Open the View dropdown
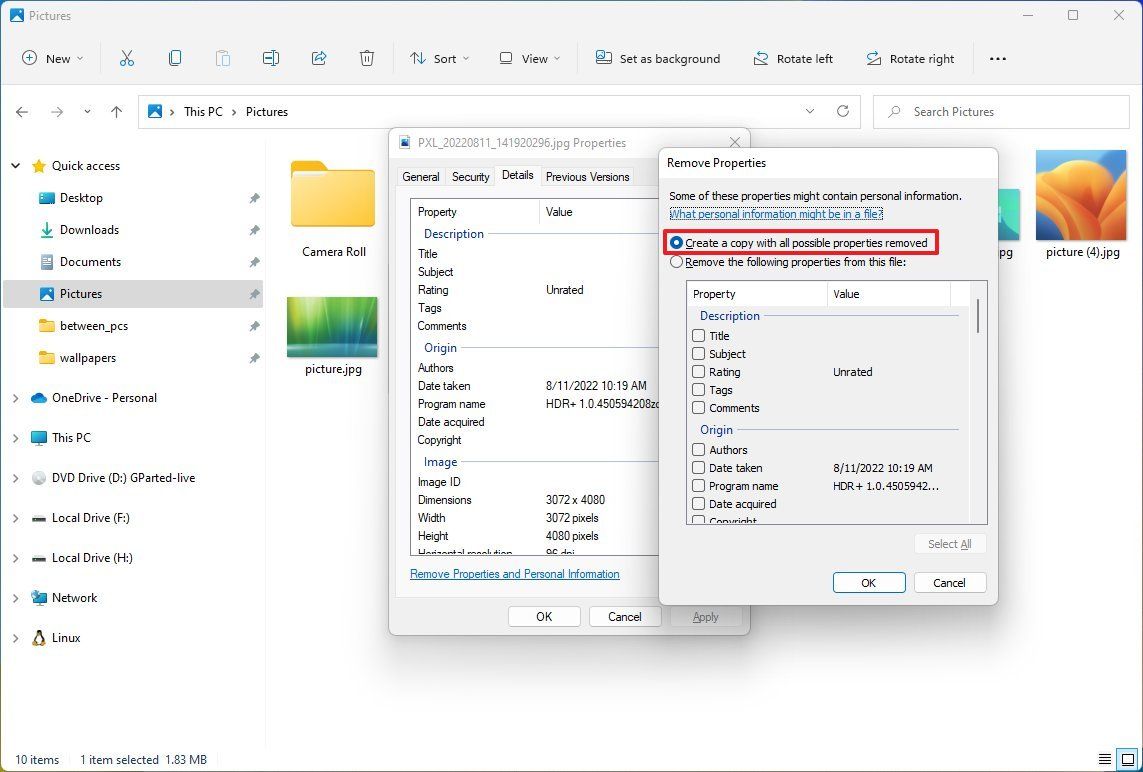1143x772 pixels. 528,58
